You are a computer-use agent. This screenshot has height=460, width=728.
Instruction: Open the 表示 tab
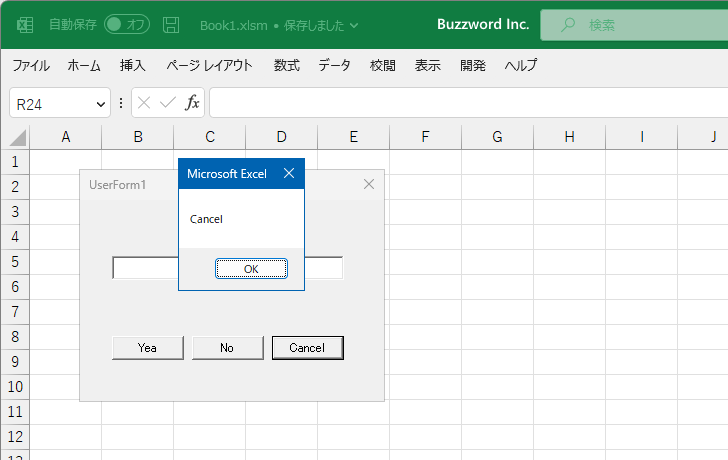click(x=428, y=65)
